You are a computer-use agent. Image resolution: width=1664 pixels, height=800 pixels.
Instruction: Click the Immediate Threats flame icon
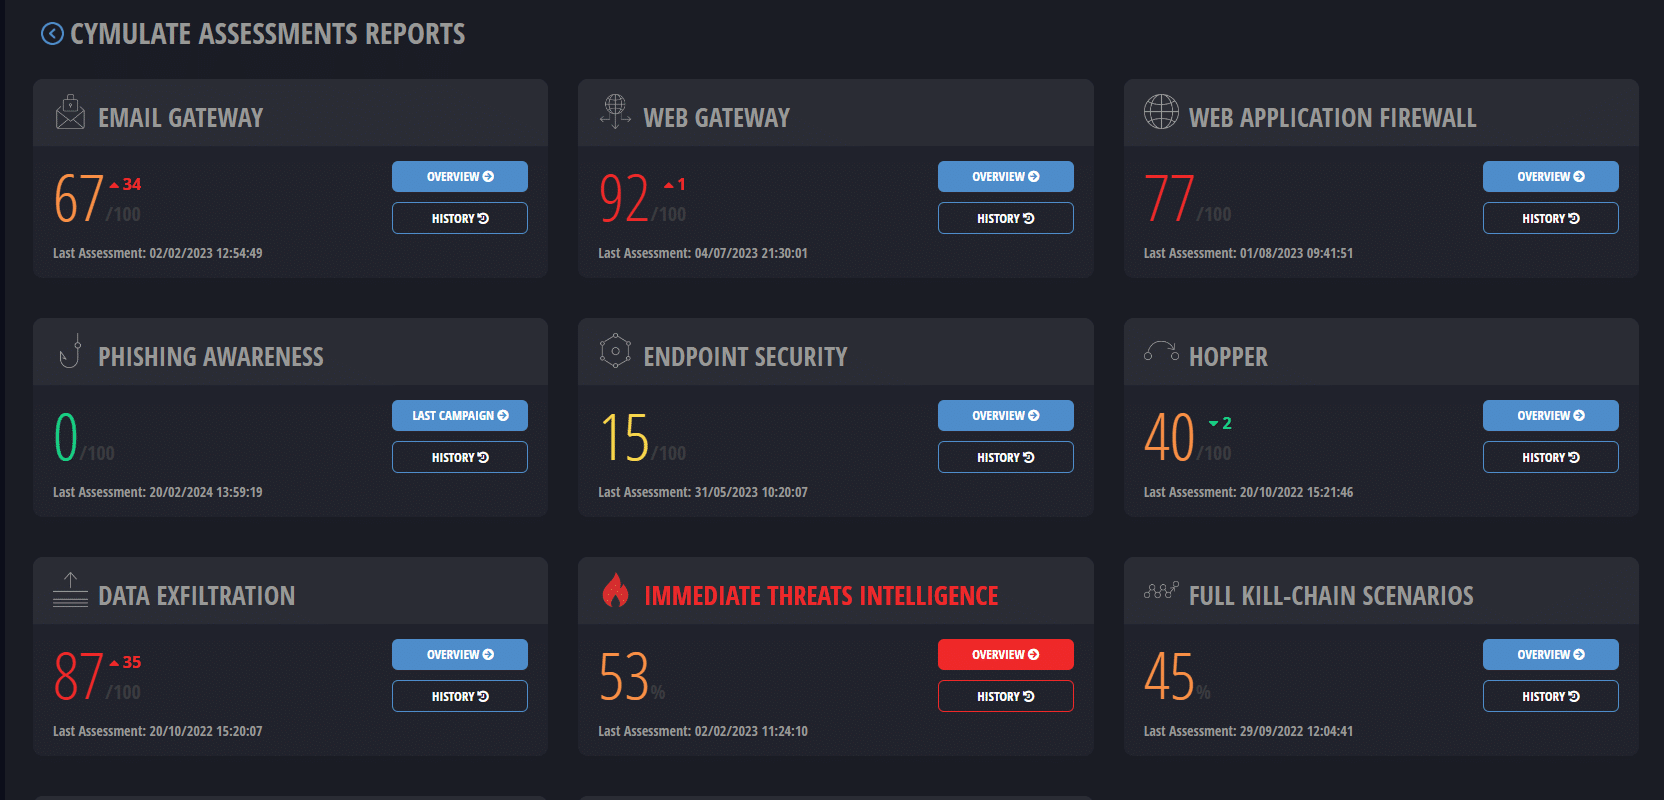615,590
